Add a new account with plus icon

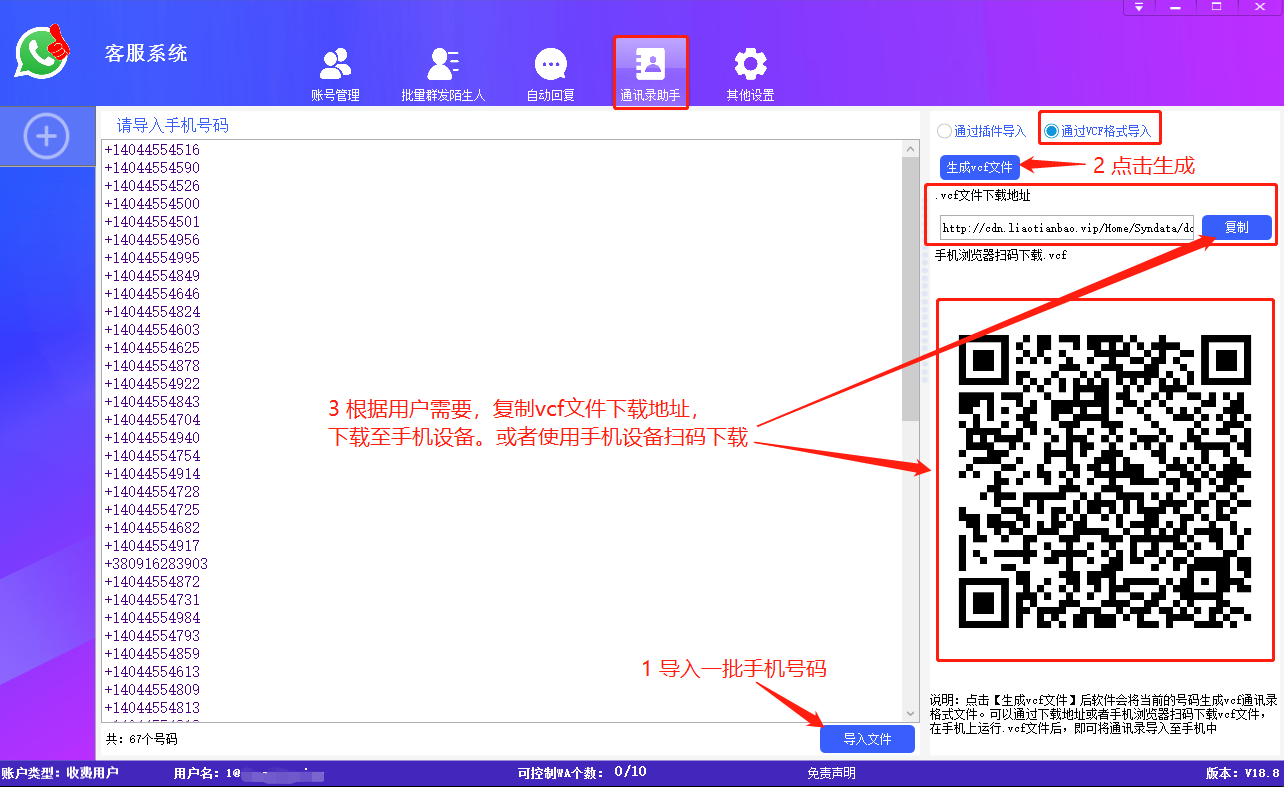46,136
